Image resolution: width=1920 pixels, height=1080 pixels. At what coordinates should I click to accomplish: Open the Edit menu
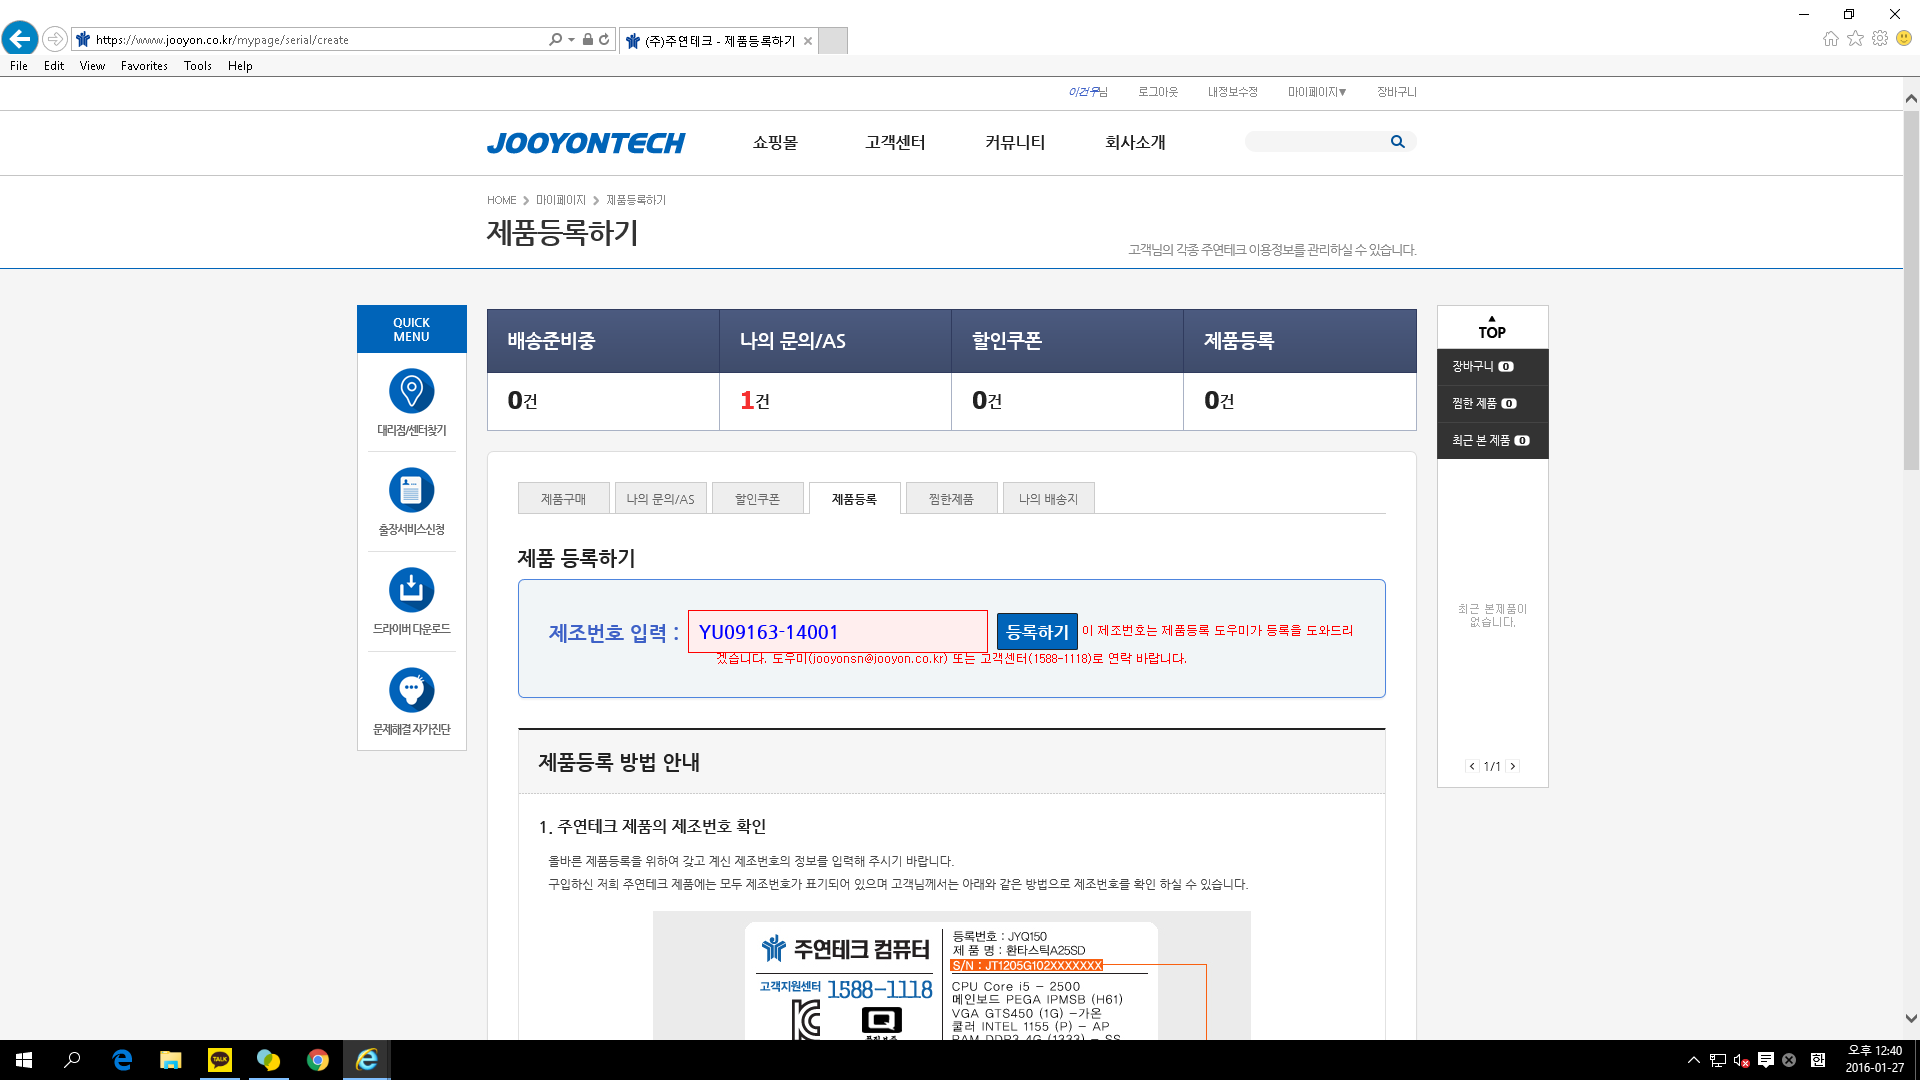[54, 66]
